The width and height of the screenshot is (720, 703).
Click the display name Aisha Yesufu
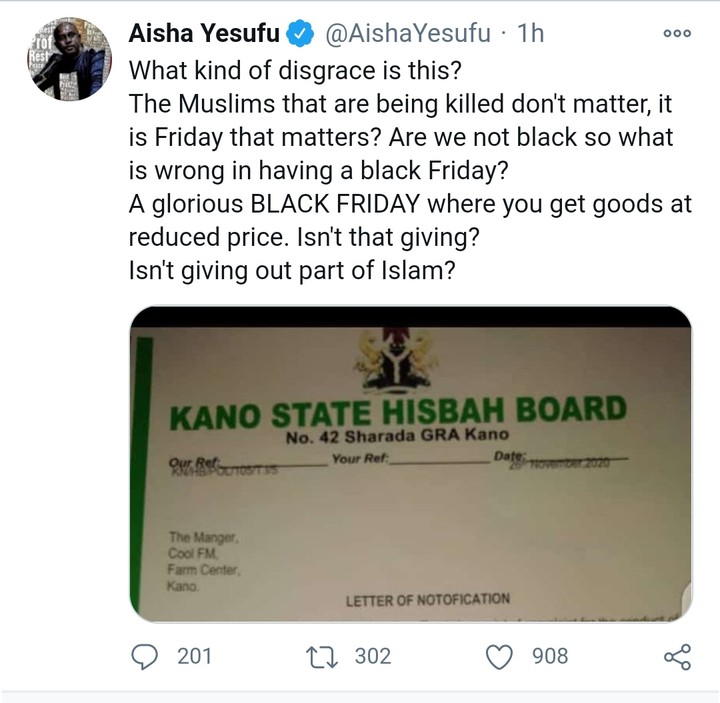tap(205, 34)
